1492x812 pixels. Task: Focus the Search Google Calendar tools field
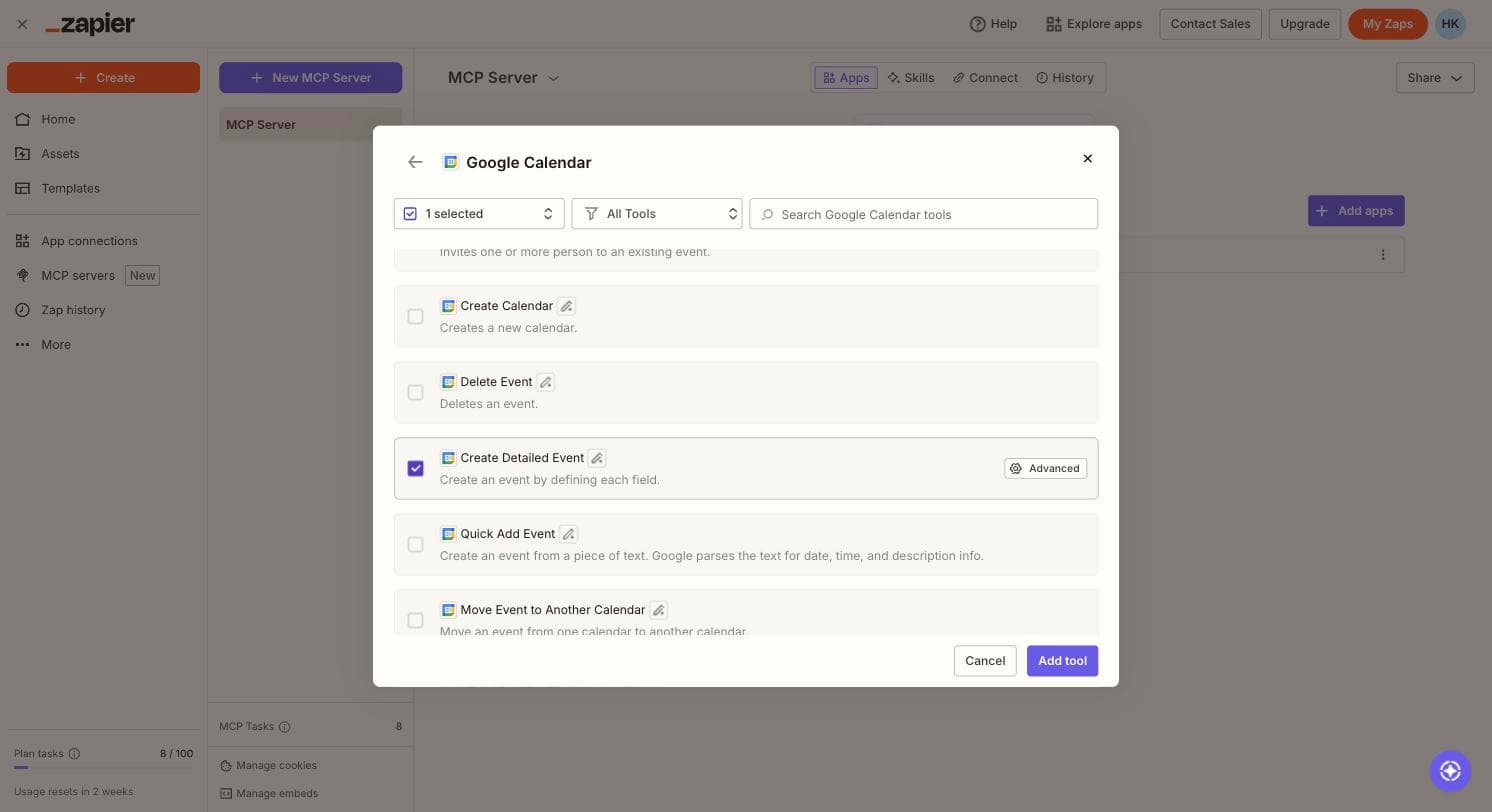point(923,214)
